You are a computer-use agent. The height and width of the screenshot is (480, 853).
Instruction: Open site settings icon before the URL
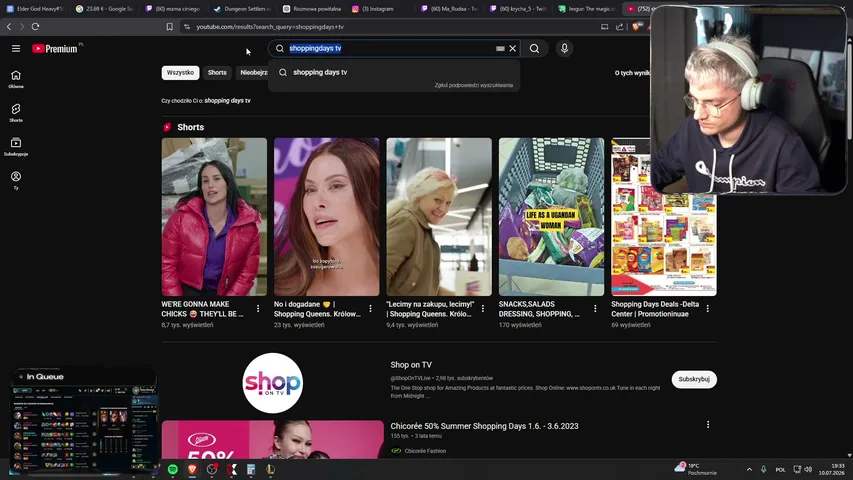pyautogui.click(x=187, y=27)
